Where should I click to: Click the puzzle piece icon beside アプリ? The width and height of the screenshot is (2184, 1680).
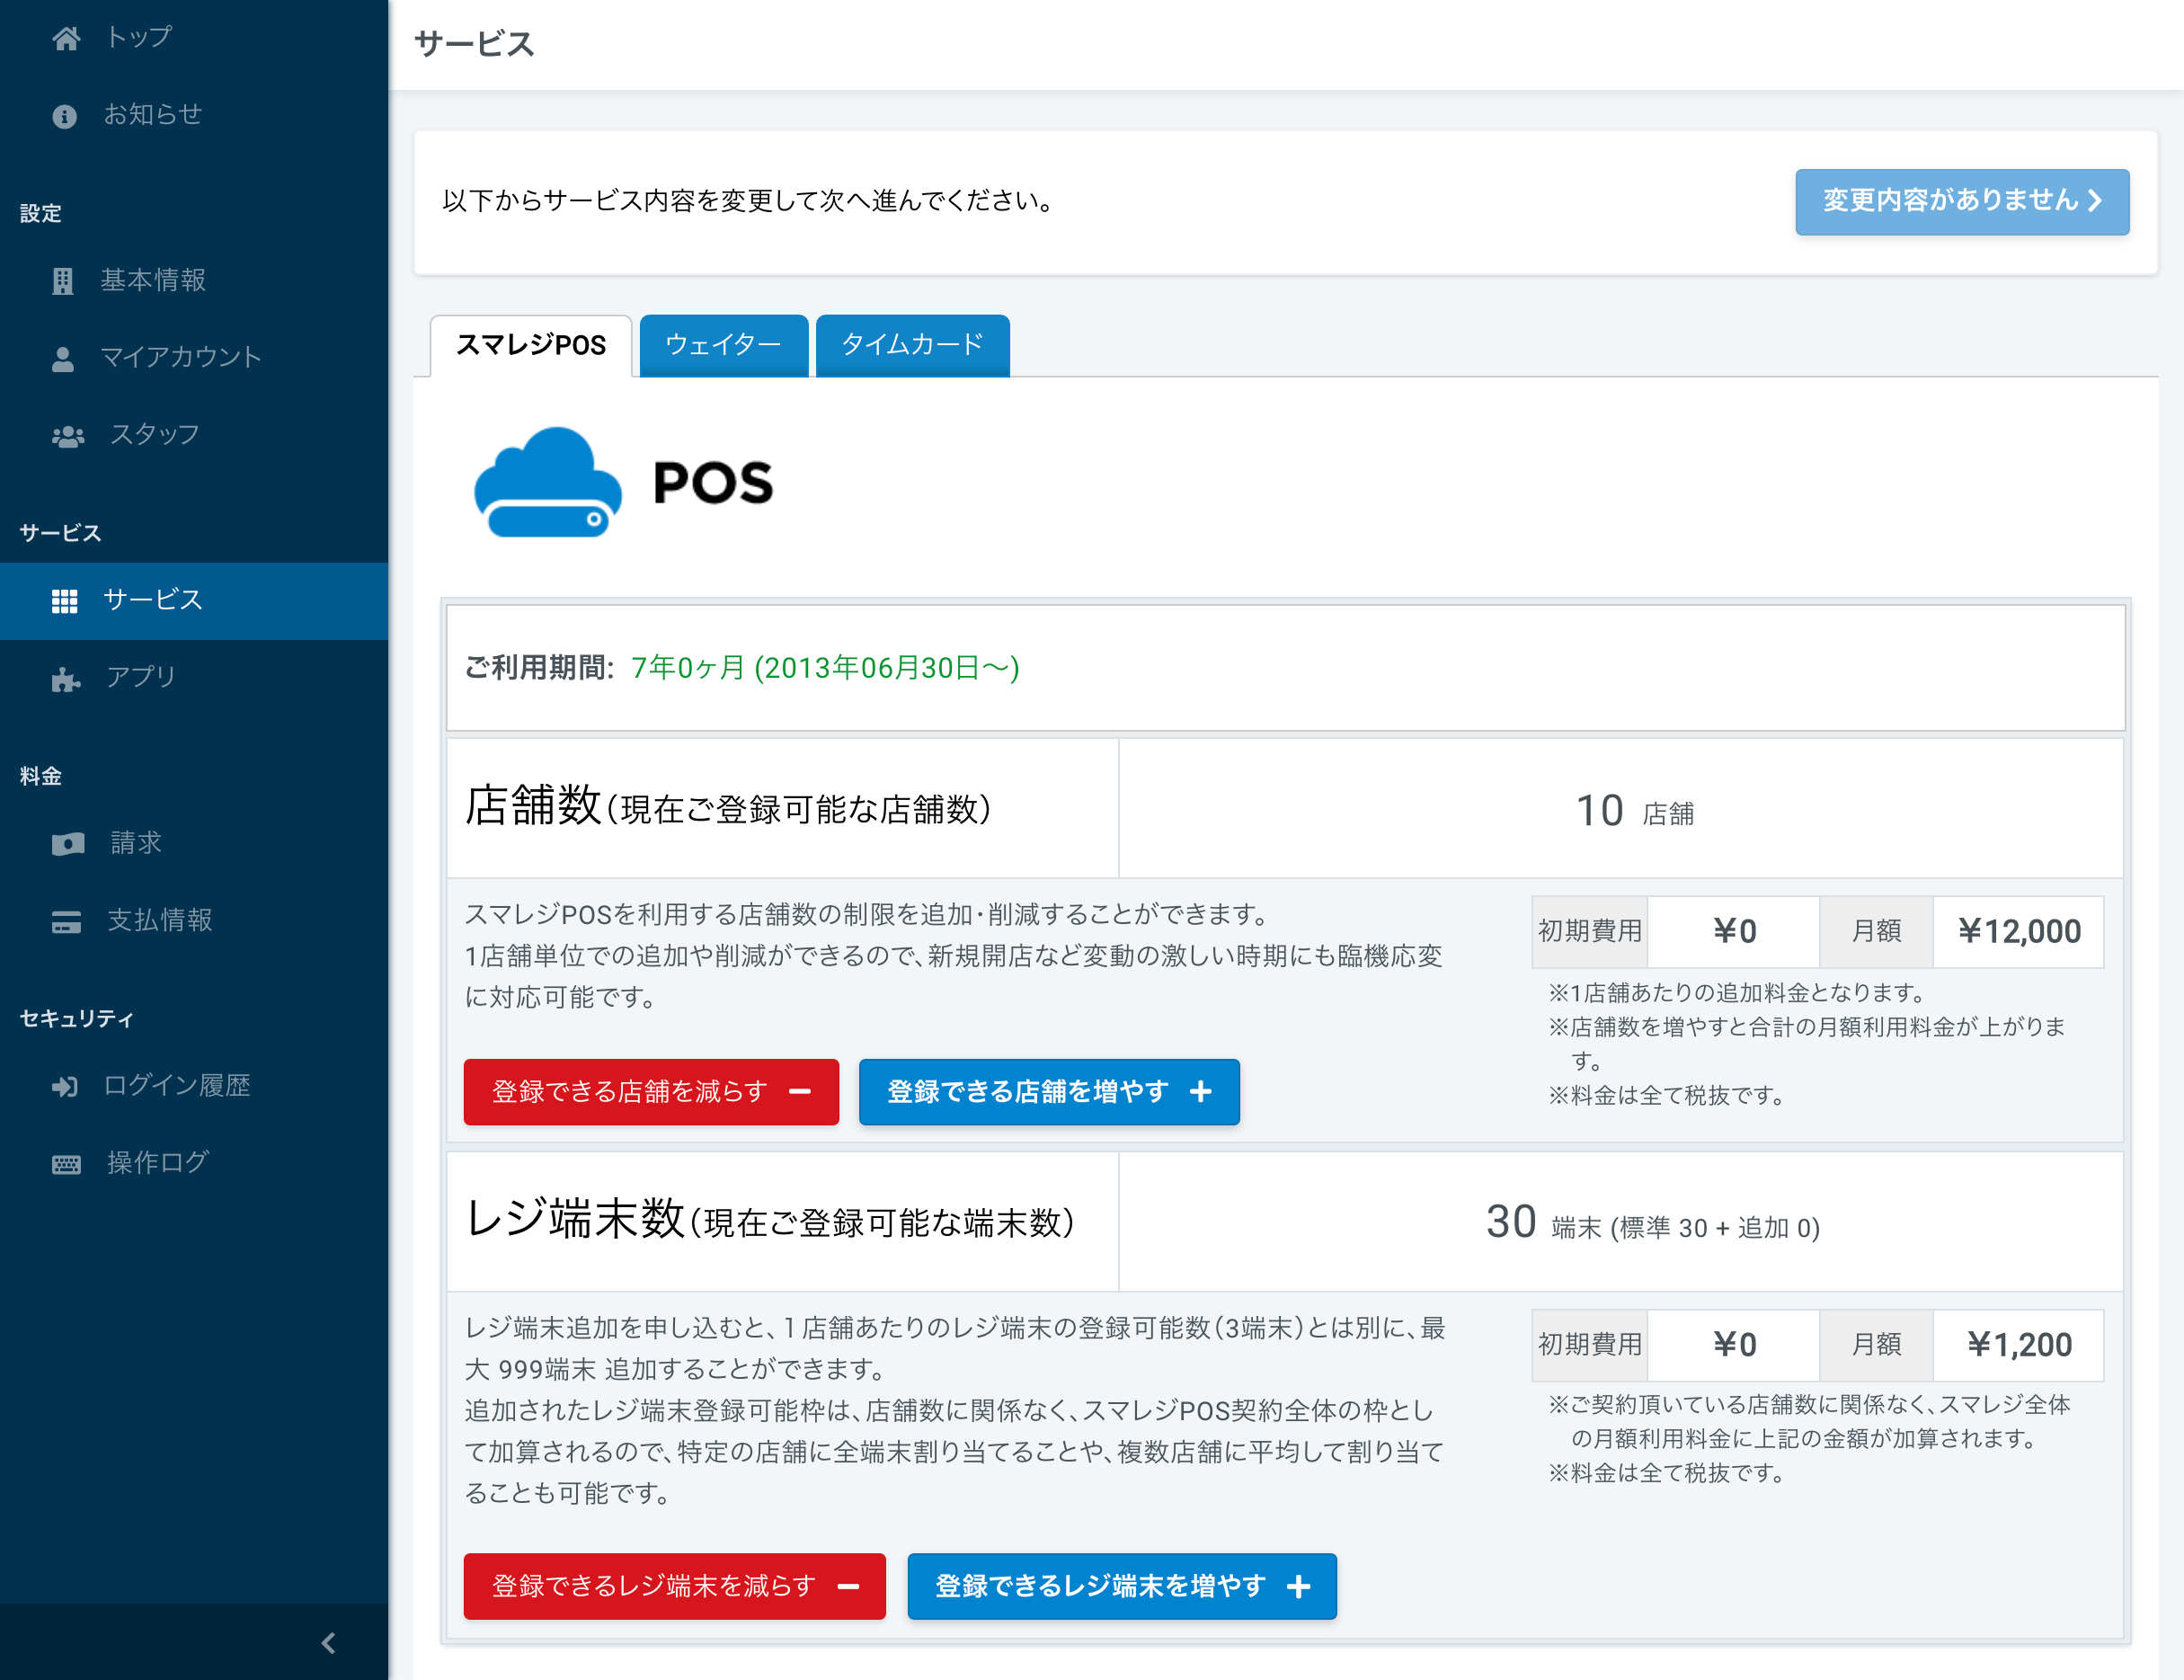[66, 679]
